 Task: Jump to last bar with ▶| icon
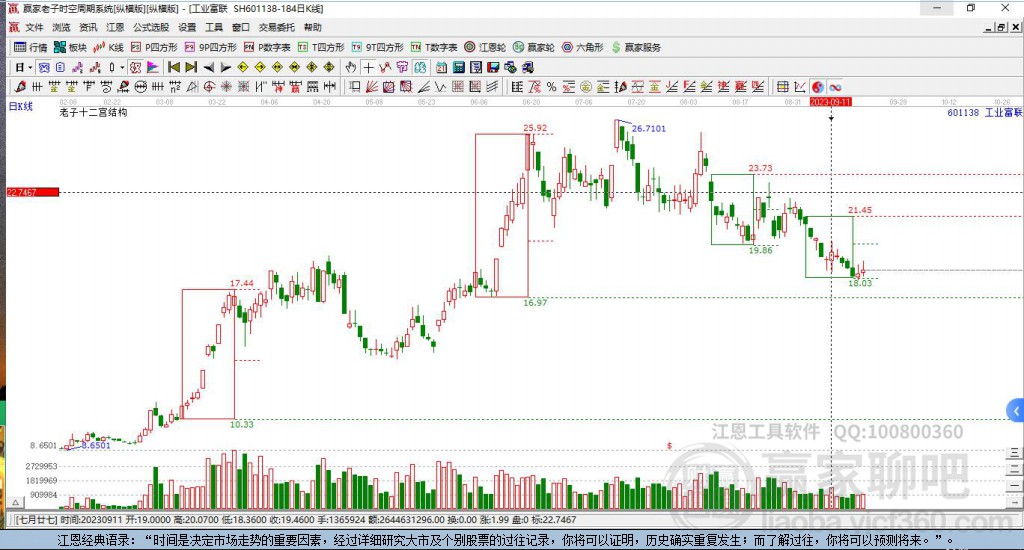[x=191, y=67]
